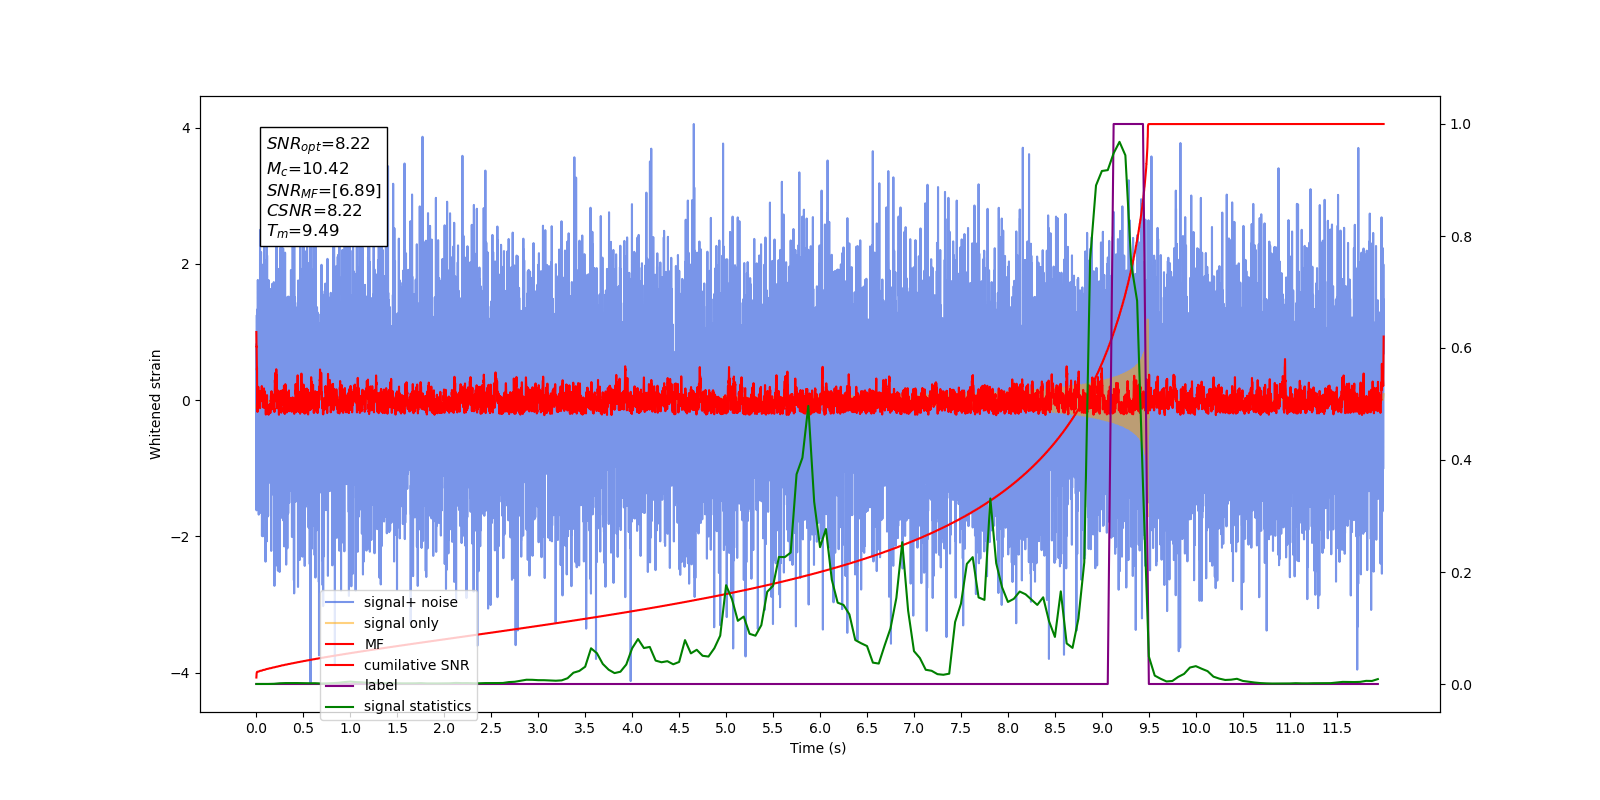Image resolution: width=1600 pixels, height=800 pixels.
Task: Click the x-axis tick label 0.5
Action: pos(303,728)
